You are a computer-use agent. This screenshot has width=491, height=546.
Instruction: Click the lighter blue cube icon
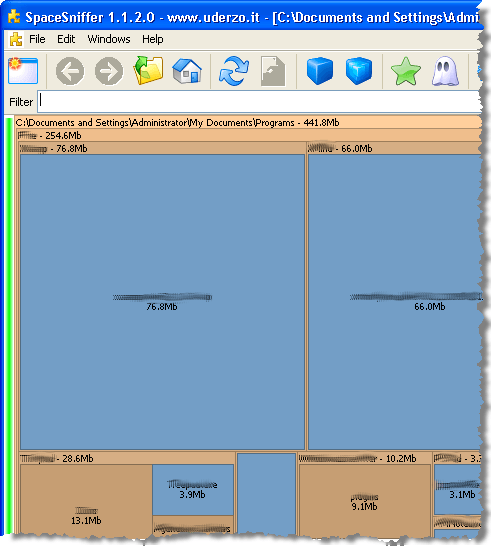(359, 71)
